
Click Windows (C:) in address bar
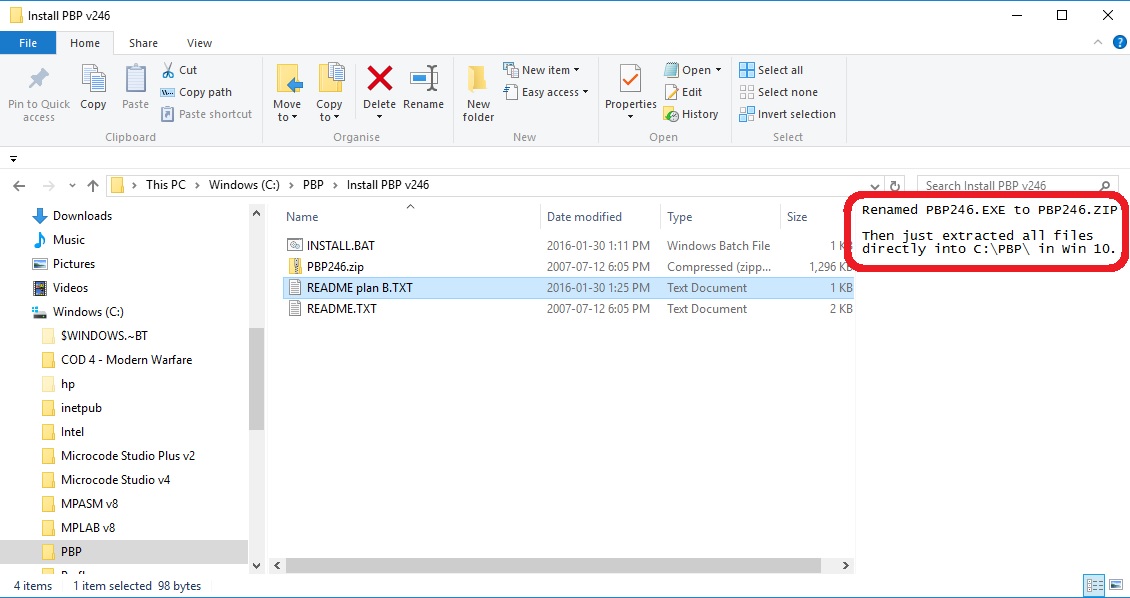(x=244, y=185)
